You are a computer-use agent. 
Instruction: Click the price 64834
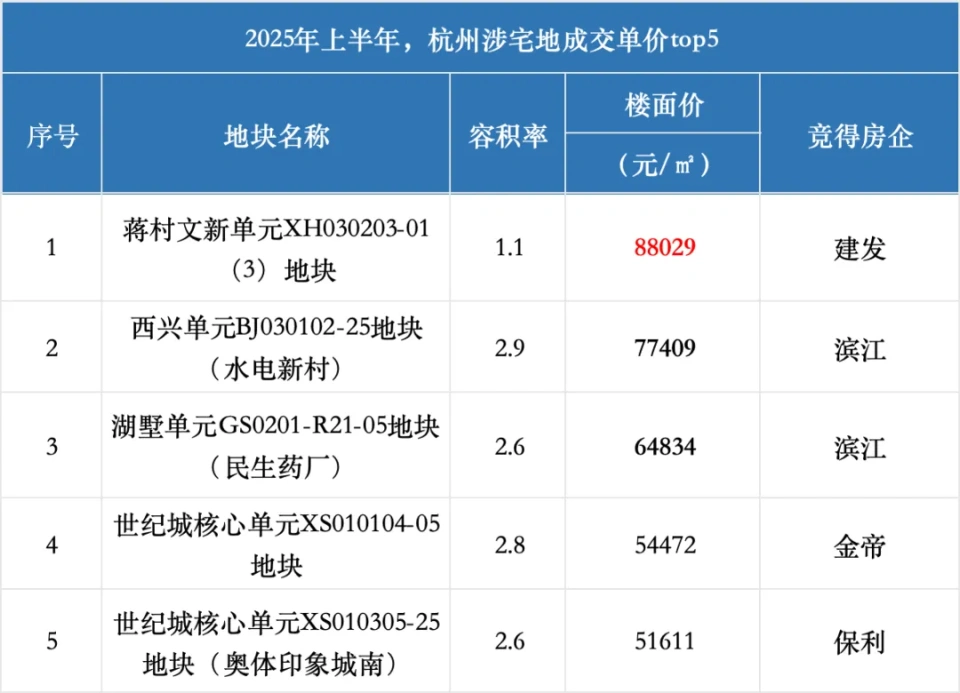tap(665, 446)
